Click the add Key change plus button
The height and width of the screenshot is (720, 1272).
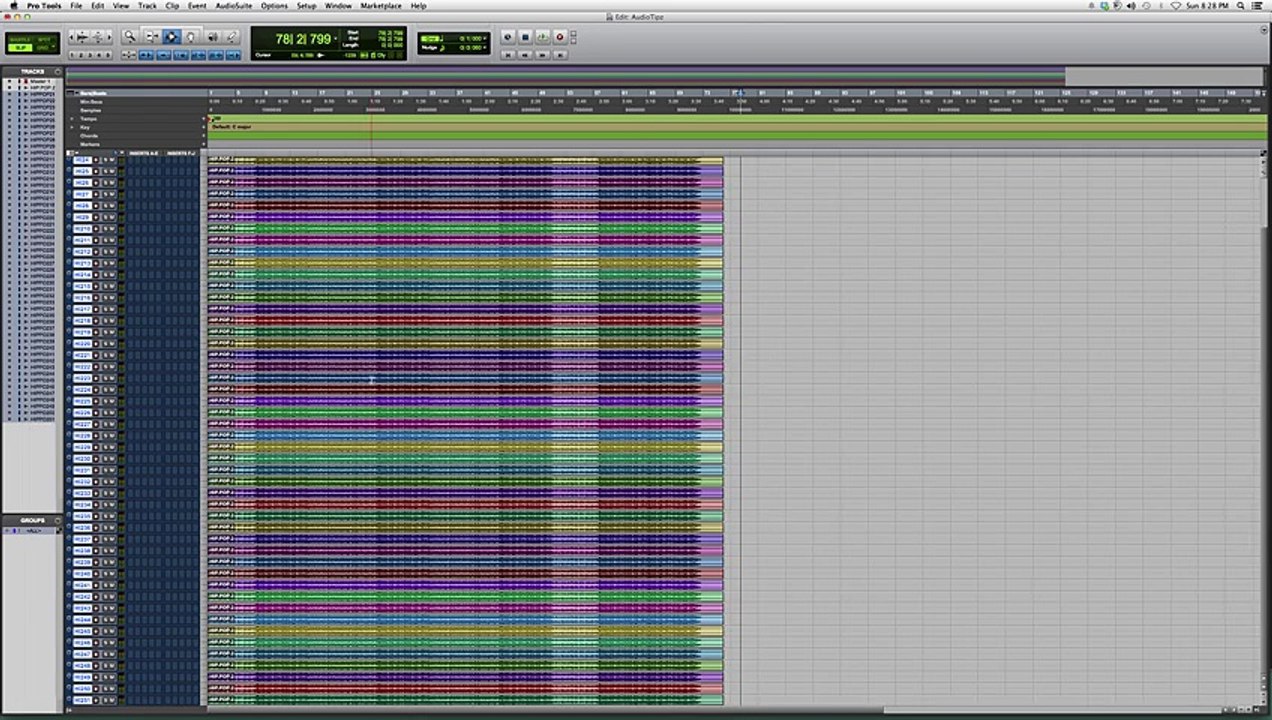click(x=204, y=127)
